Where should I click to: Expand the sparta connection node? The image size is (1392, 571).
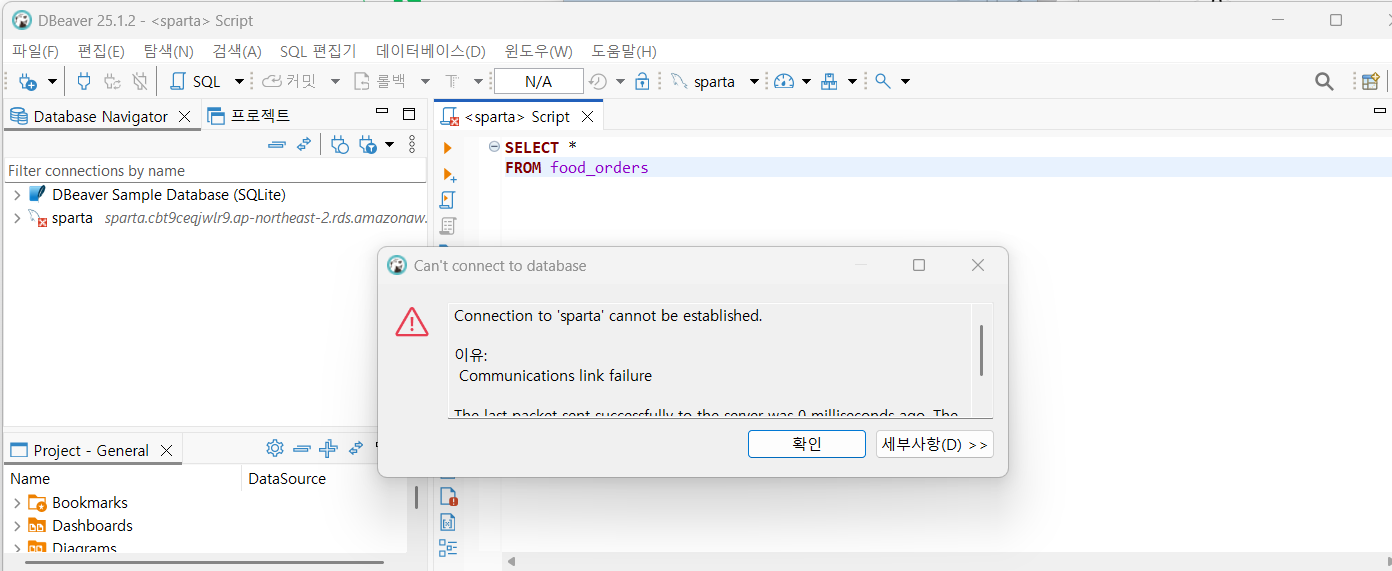(17, 218)
